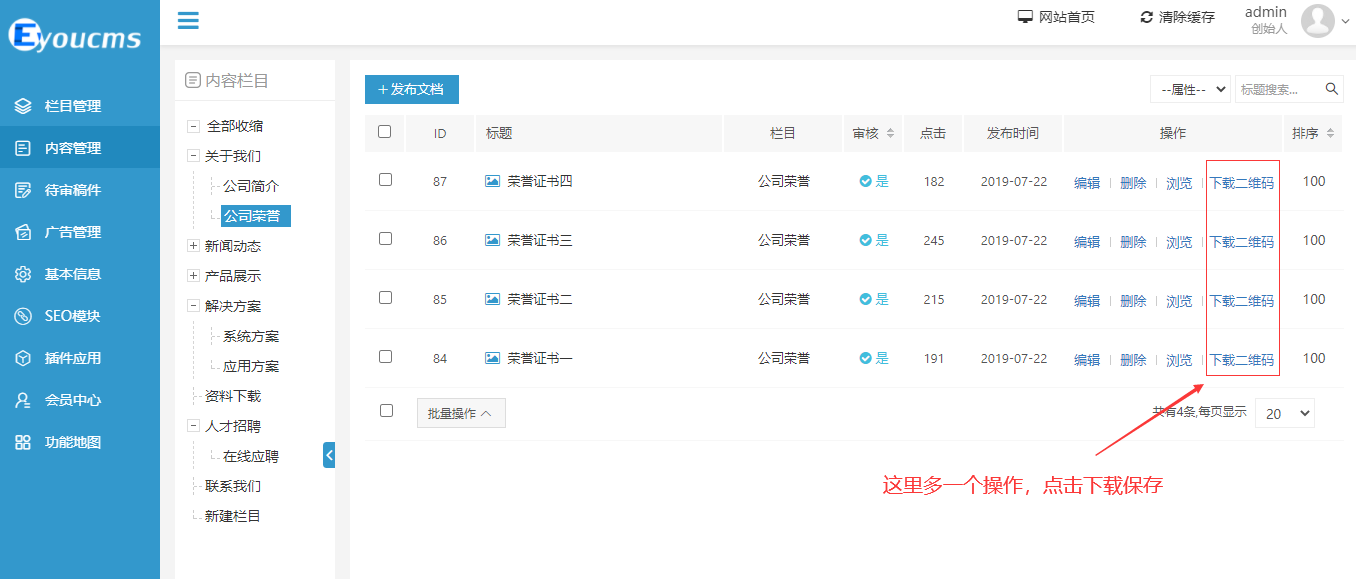Viewport: 1356px width, 579px height.
Task: Open the 批量操作 dropdown
Action: click(461, 413)
